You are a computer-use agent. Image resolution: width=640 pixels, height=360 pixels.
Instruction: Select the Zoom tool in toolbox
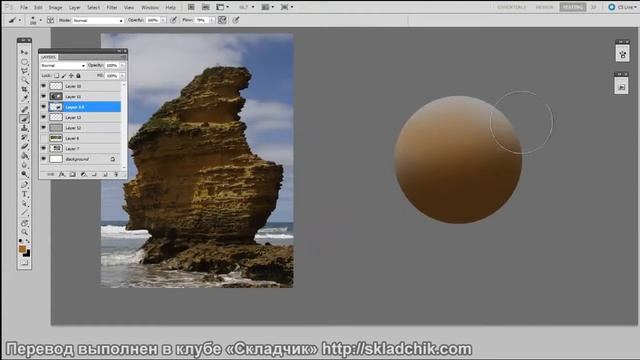tap(24, 232)
